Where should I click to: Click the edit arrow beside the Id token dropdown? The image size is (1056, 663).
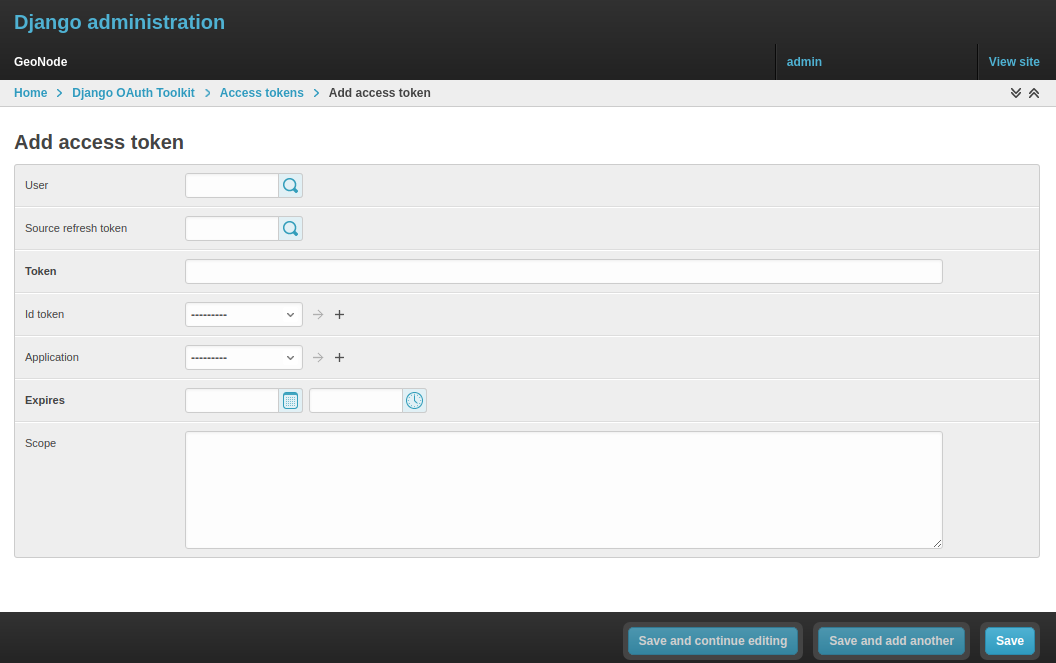pyautogui.click(x=317, y=314)
